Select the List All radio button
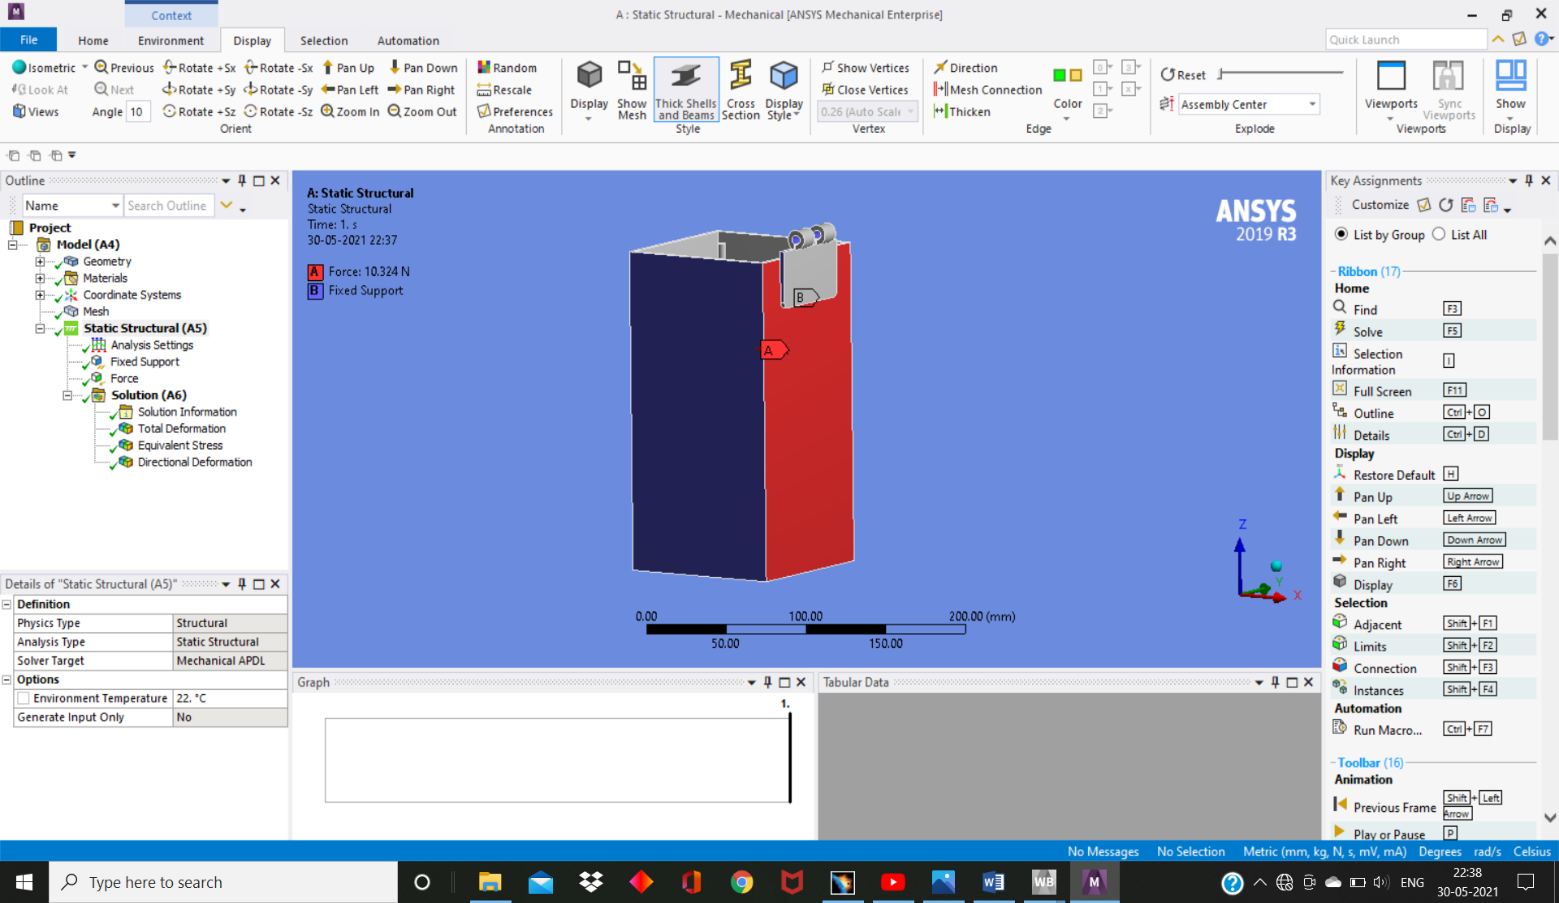 click(x=1439, y=234)
